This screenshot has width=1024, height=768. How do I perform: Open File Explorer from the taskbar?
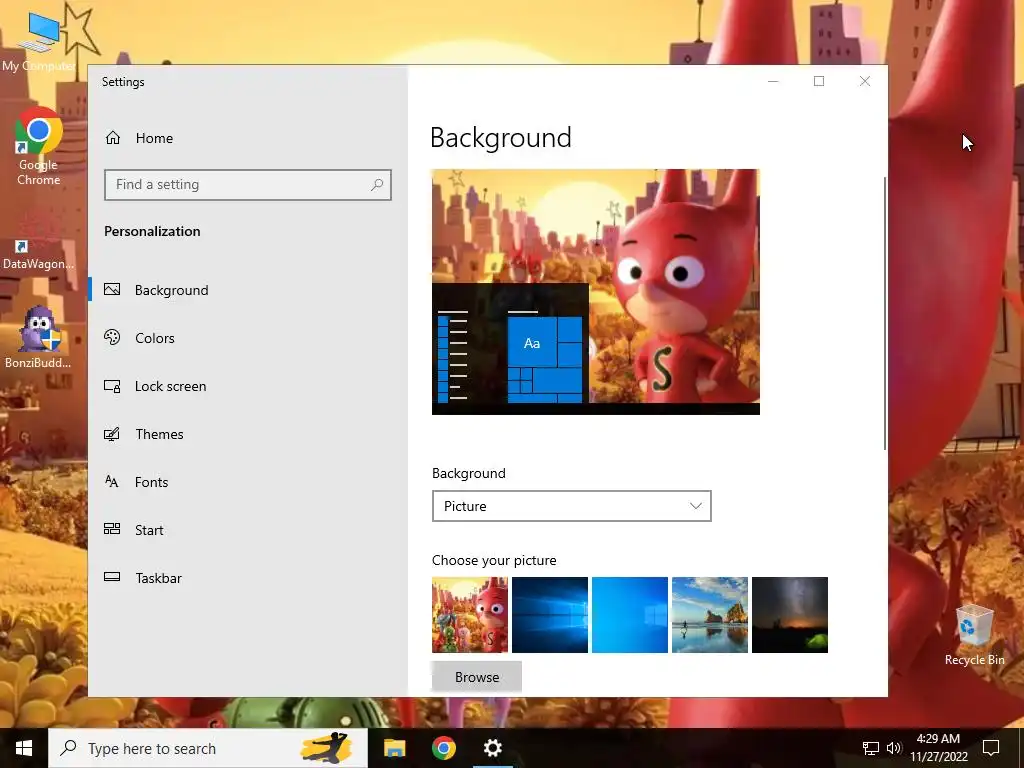coord(394,748)
